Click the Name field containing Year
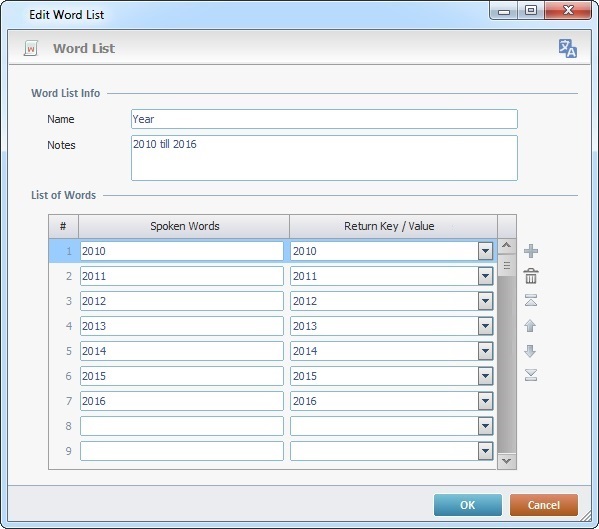The image size is (599, 529). [324, 119]
